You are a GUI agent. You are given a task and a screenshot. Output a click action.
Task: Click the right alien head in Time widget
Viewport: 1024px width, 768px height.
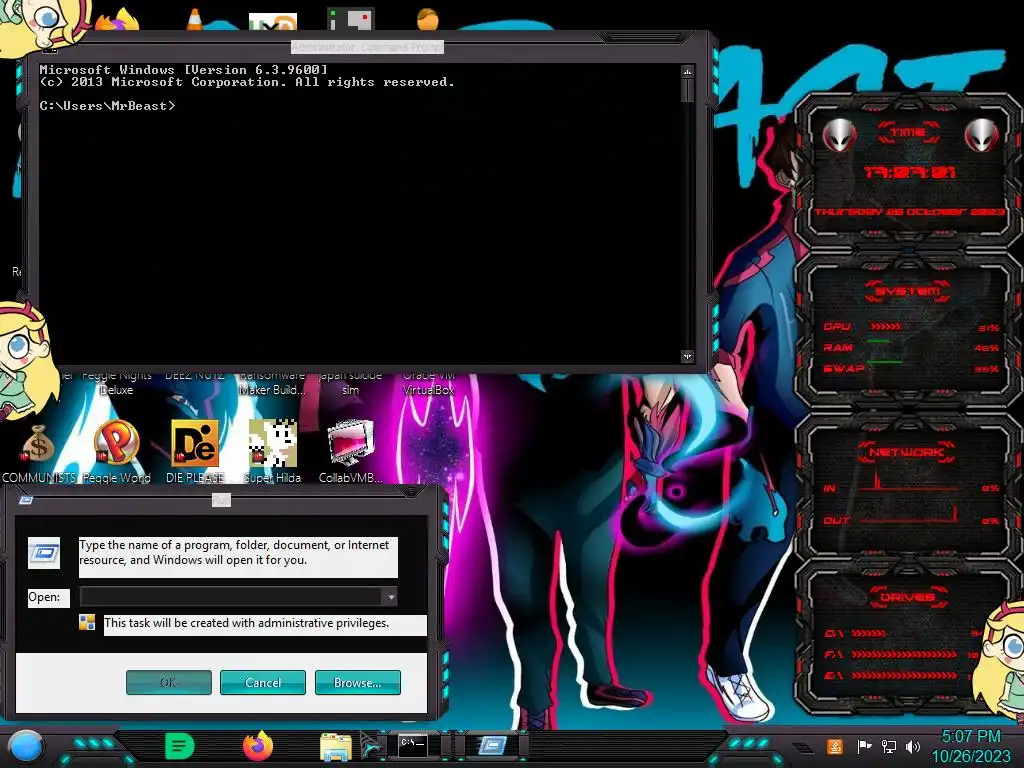point(982,135)
